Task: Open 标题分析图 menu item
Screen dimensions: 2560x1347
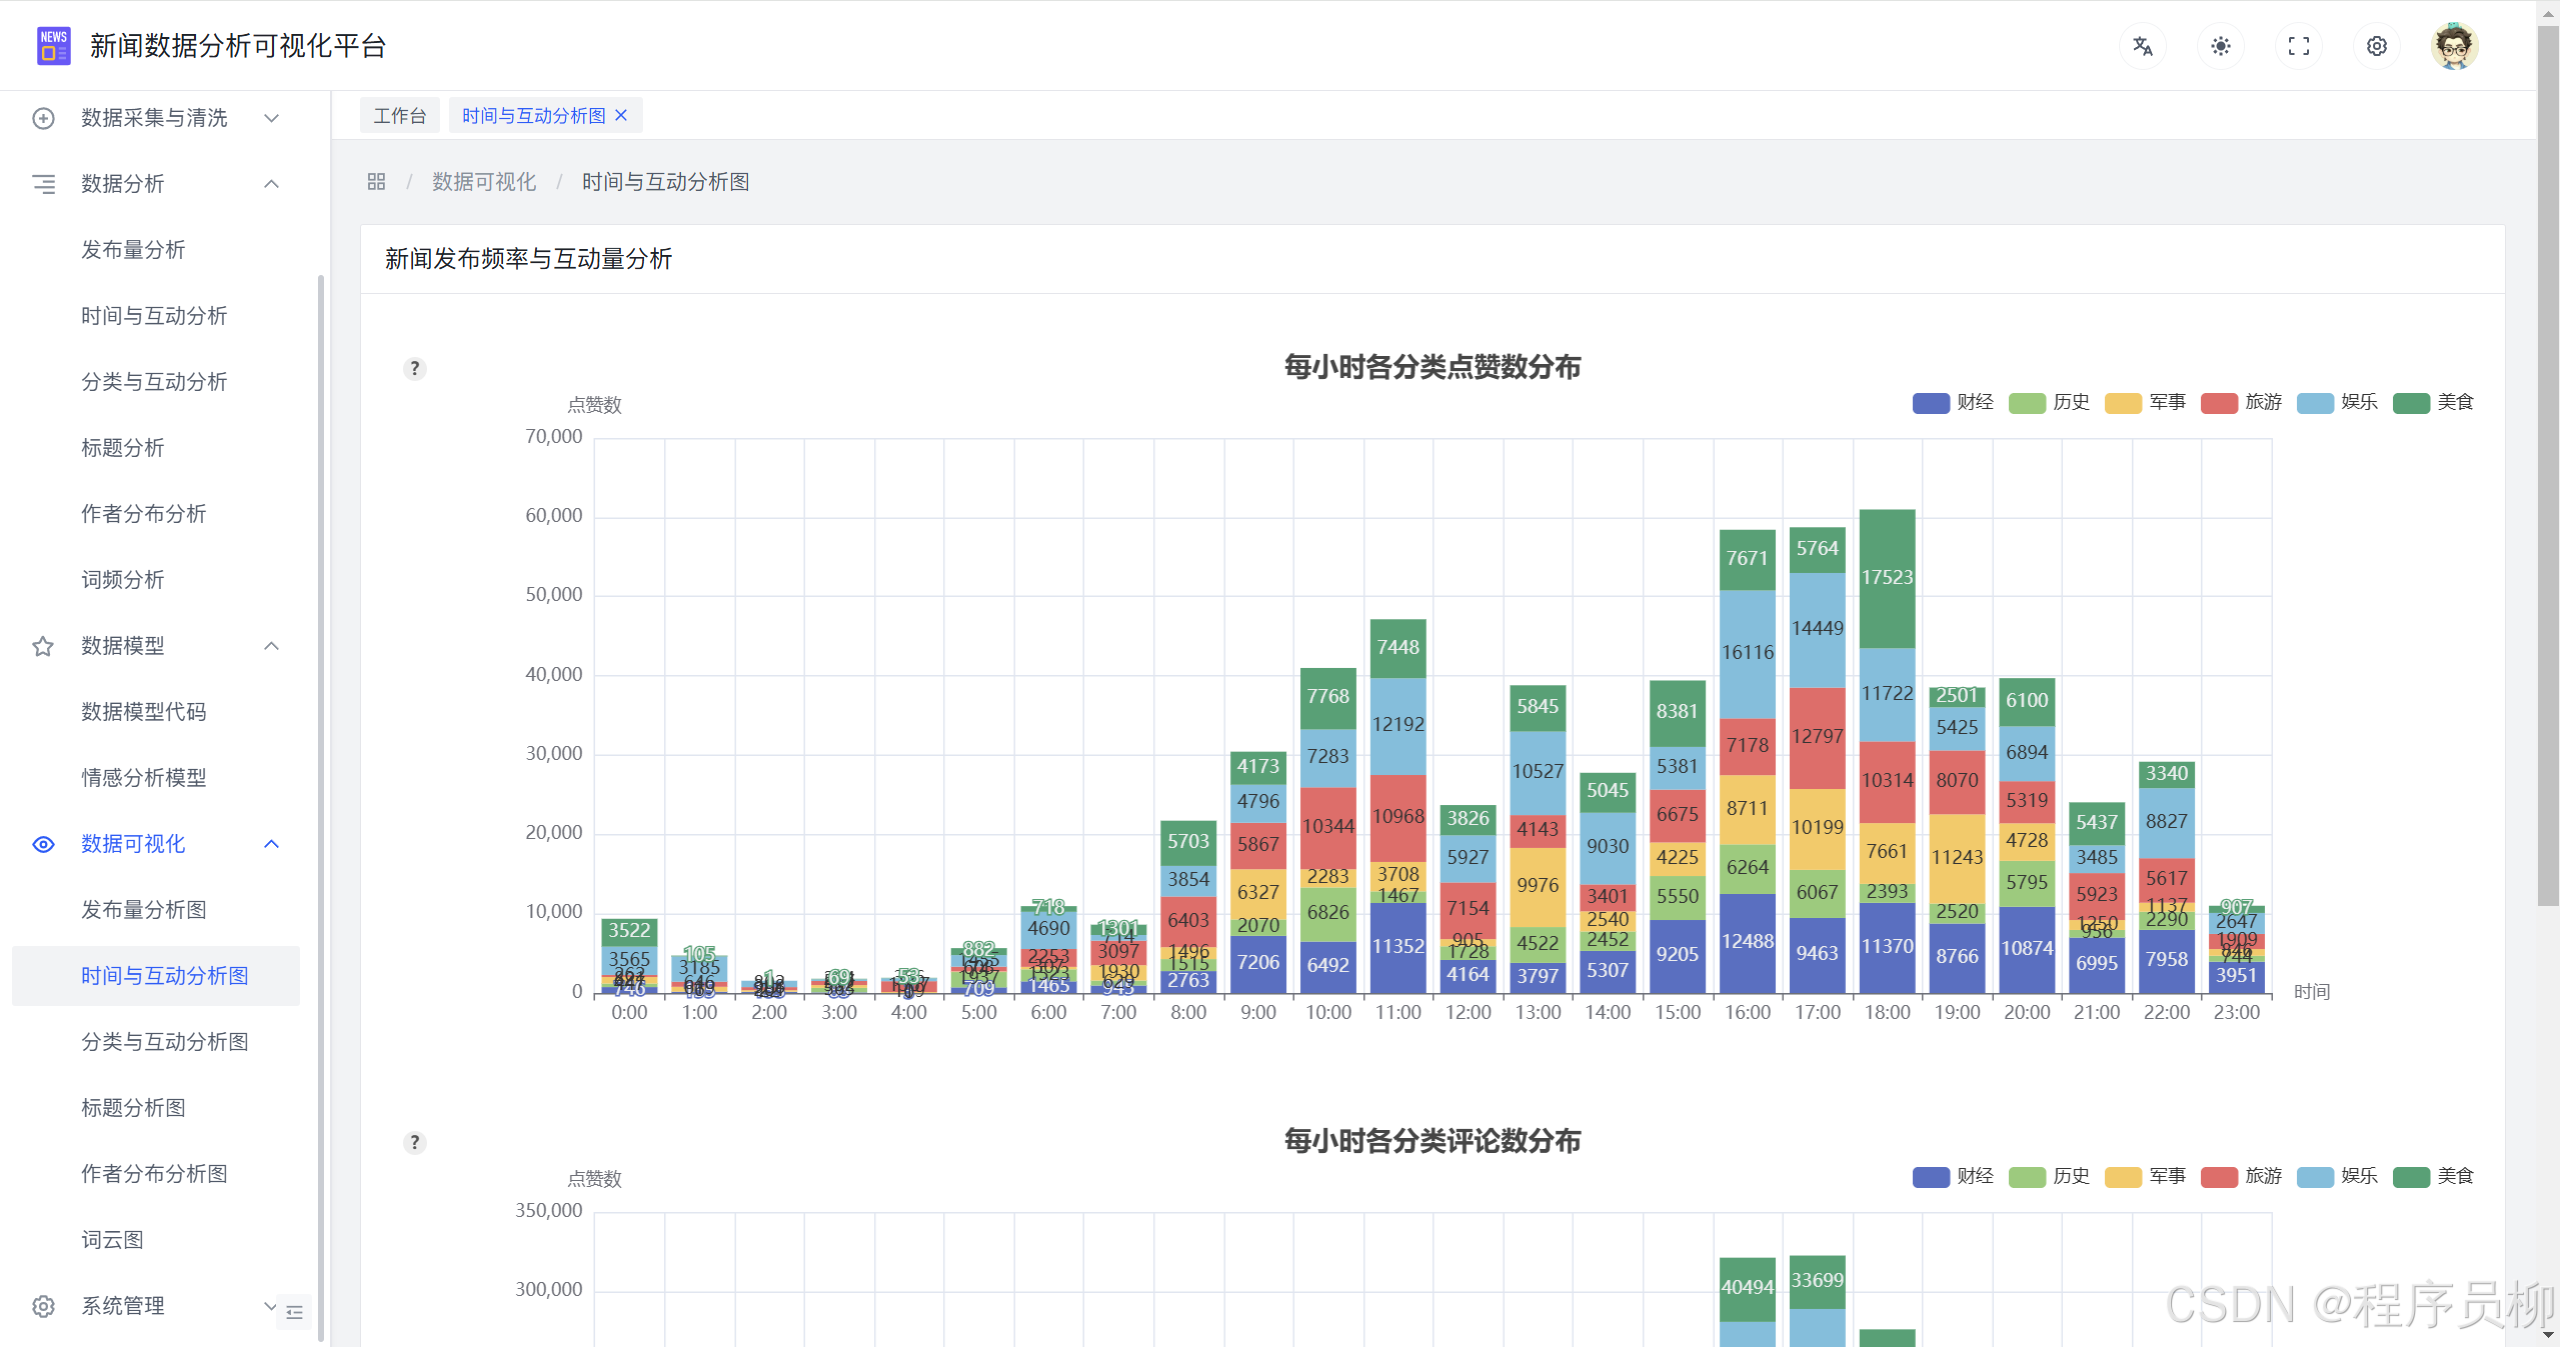Action: coord(156,1108)
